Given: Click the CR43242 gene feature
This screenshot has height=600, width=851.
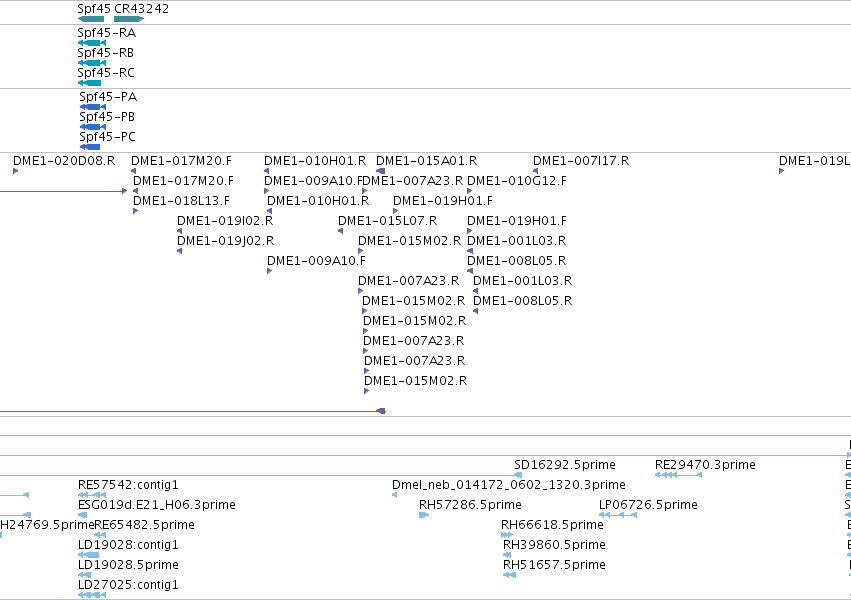Looking at the screenshot, I should click(129, 19).
